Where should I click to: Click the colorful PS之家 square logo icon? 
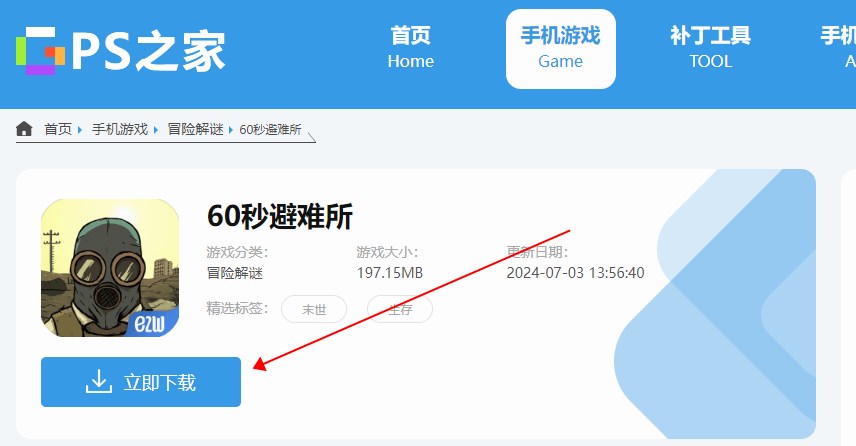pyautogui.click(x=40, y=52)
